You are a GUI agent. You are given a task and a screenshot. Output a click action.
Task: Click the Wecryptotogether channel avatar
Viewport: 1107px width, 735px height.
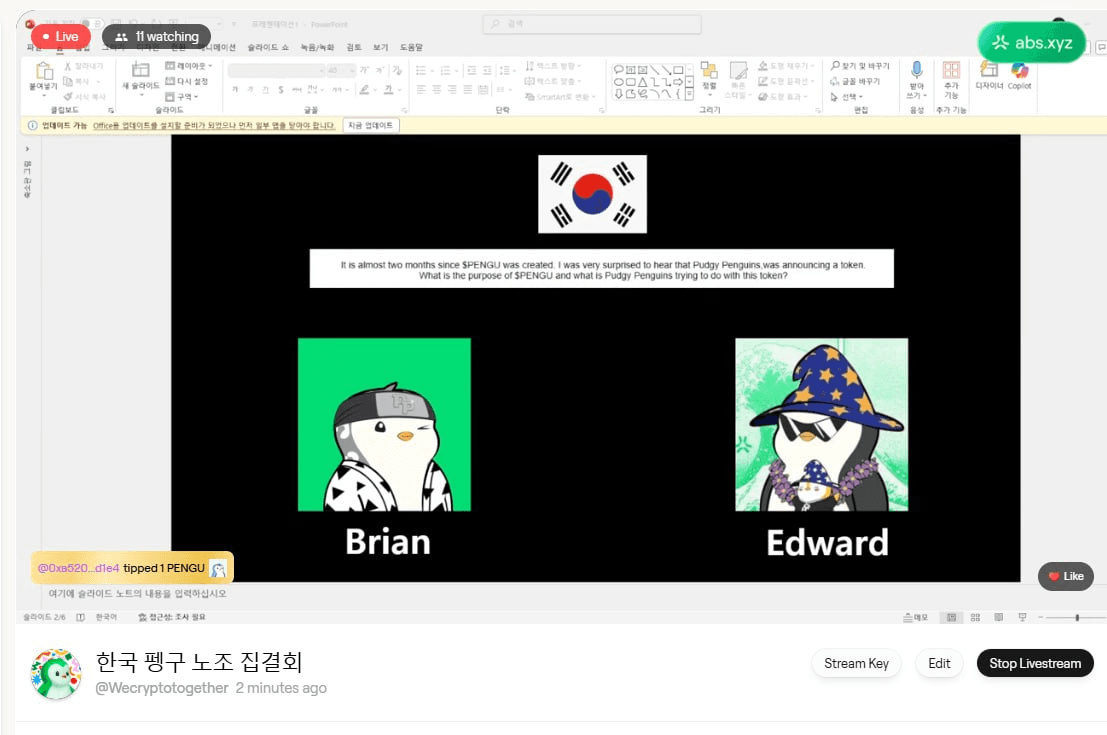point(56,674)
